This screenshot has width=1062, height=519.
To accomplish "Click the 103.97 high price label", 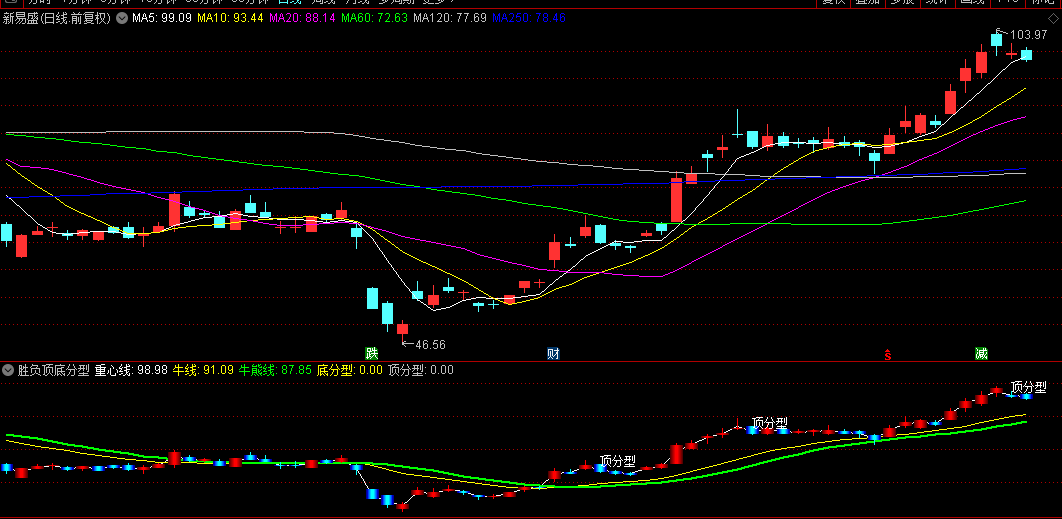I will pos(1027,35).
